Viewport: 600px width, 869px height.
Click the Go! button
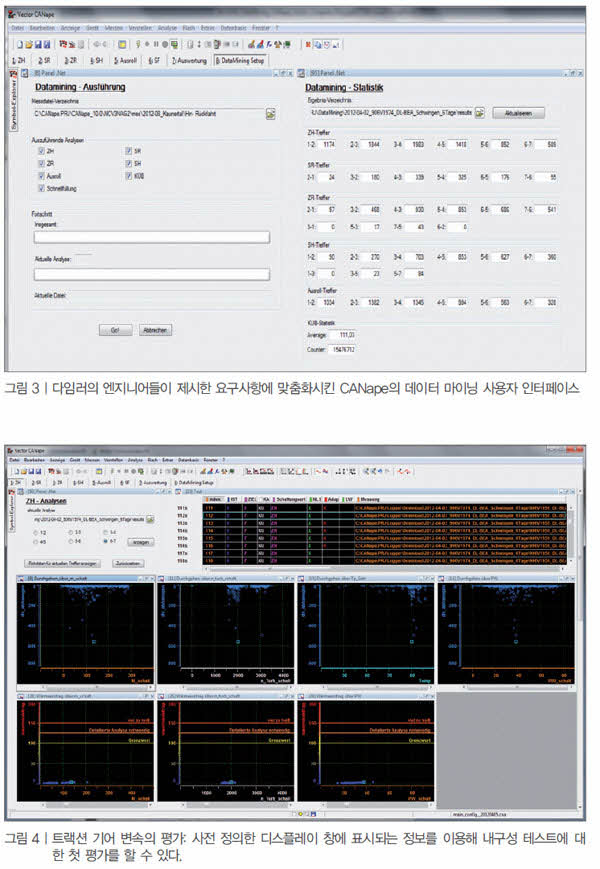click(x=115, y=330)
